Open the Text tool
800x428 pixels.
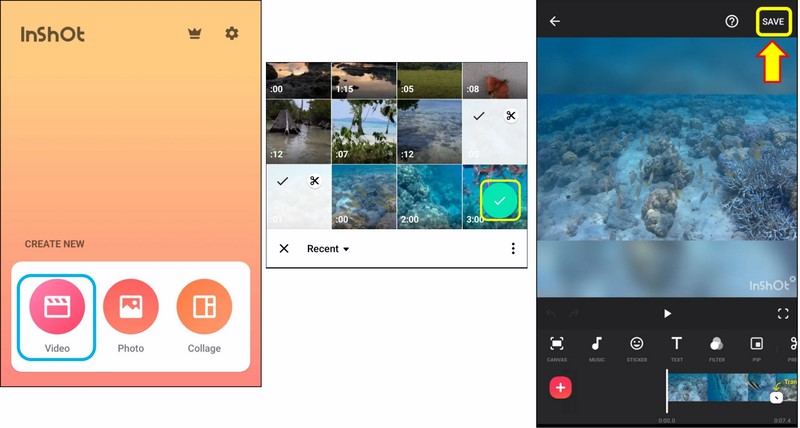click(x=677, y=349)
